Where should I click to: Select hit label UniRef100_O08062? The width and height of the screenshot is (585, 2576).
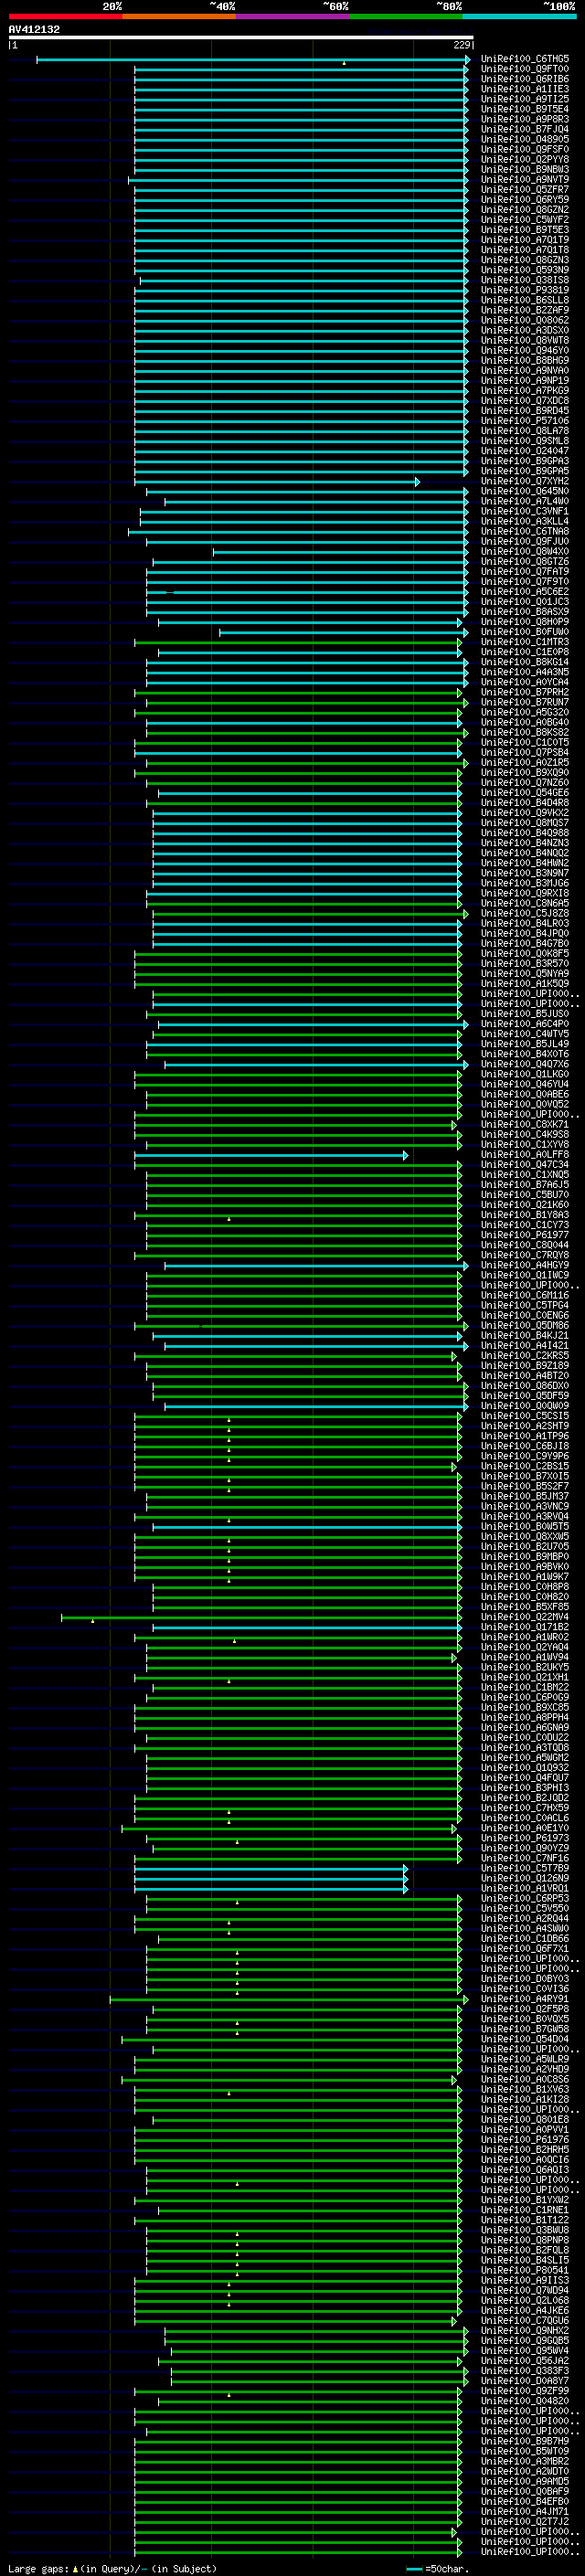[x=525, y=320]
